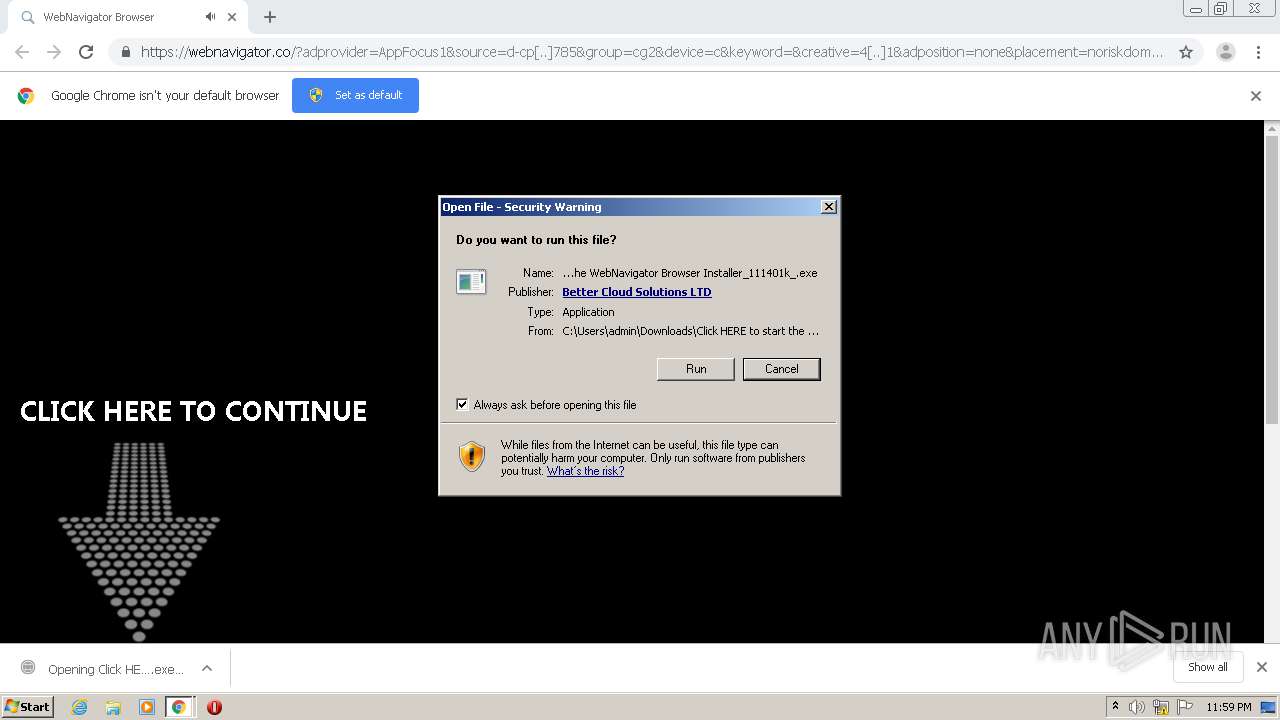This screenshot has height=720, width=1280.
Task: Click the dotted down arrow graphic
Action: coord(139,541)
